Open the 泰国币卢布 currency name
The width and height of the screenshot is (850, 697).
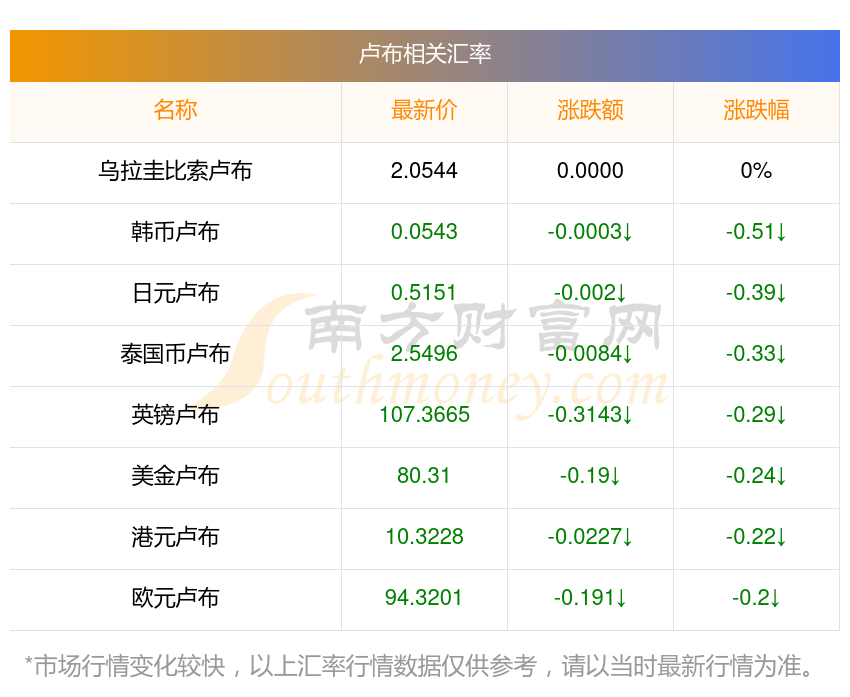click(175, 354)
